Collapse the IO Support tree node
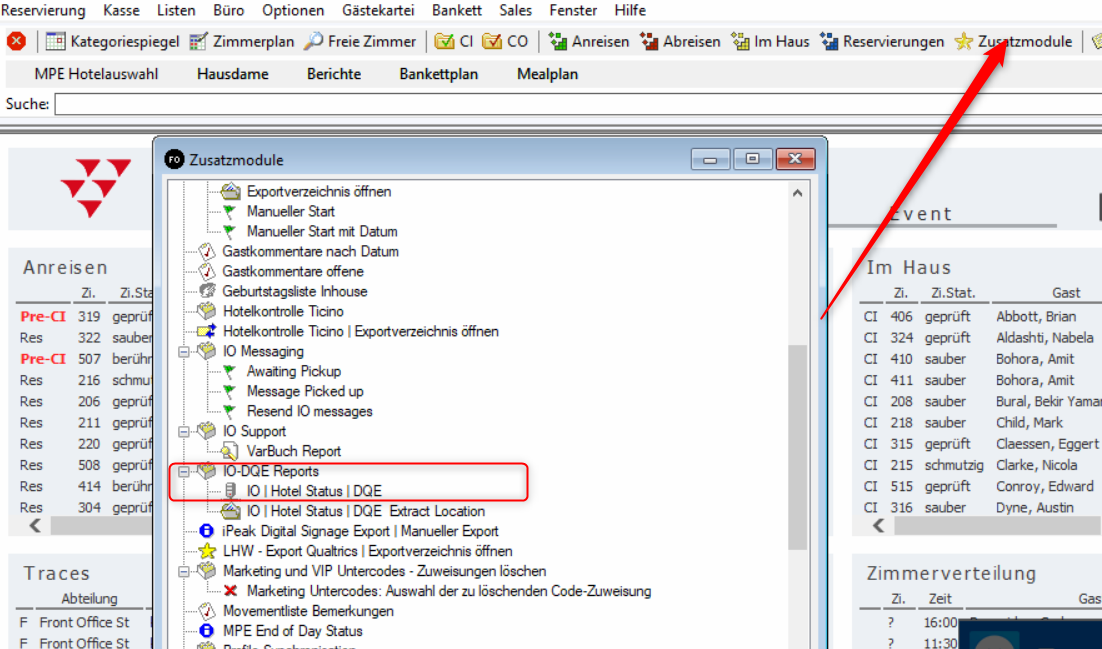This screenshot has height=649, width=1102. 184,432
